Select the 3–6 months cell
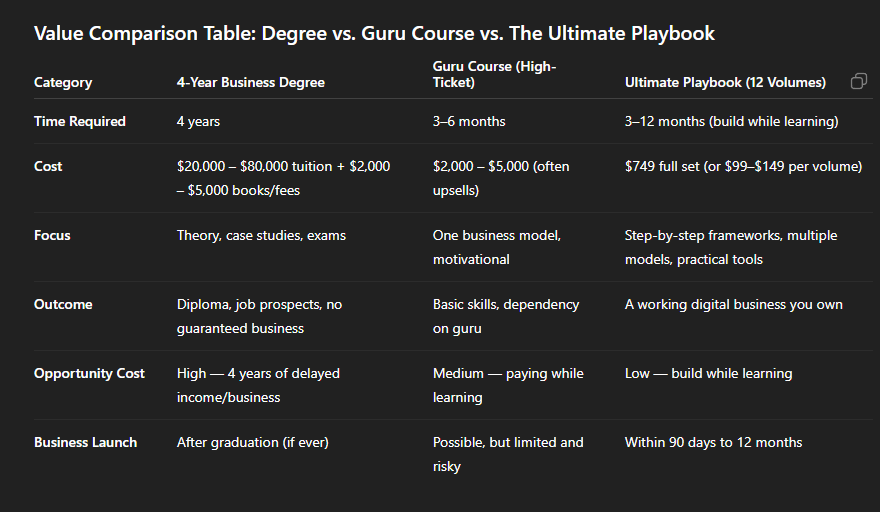This screenshot has width=880, height=512. pyautogui.click(x=469, y=122)
